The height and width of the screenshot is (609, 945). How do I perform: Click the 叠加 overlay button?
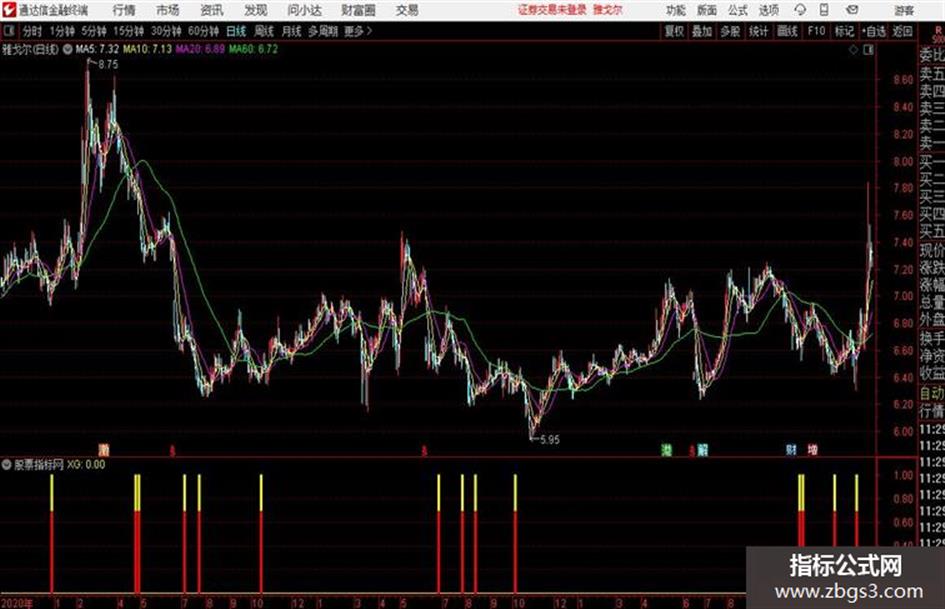(702, 31)
